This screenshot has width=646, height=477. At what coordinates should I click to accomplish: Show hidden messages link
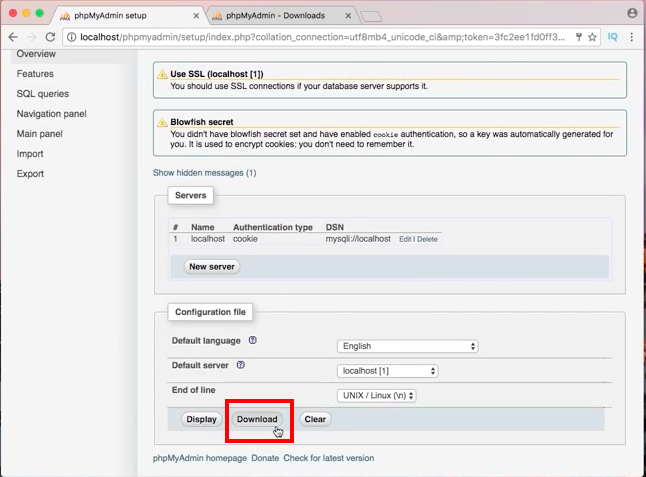pyautogui.click(x=204, y=173)
